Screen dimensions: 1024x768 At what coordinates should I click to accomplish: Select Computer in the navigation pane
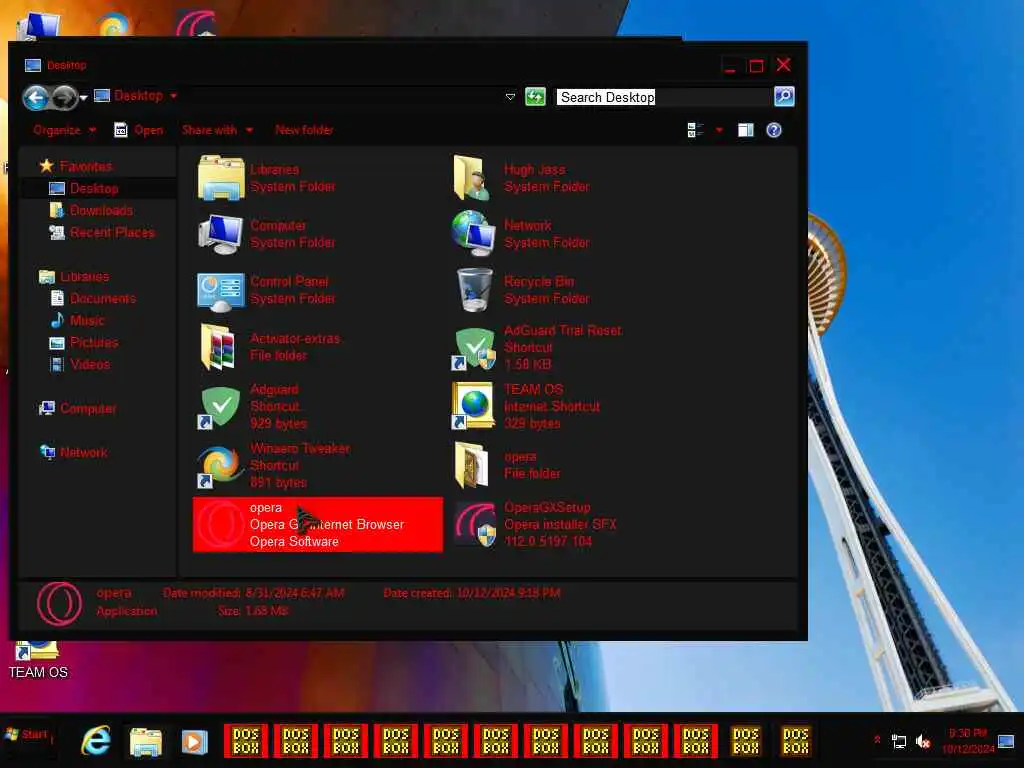pos(77,409)
